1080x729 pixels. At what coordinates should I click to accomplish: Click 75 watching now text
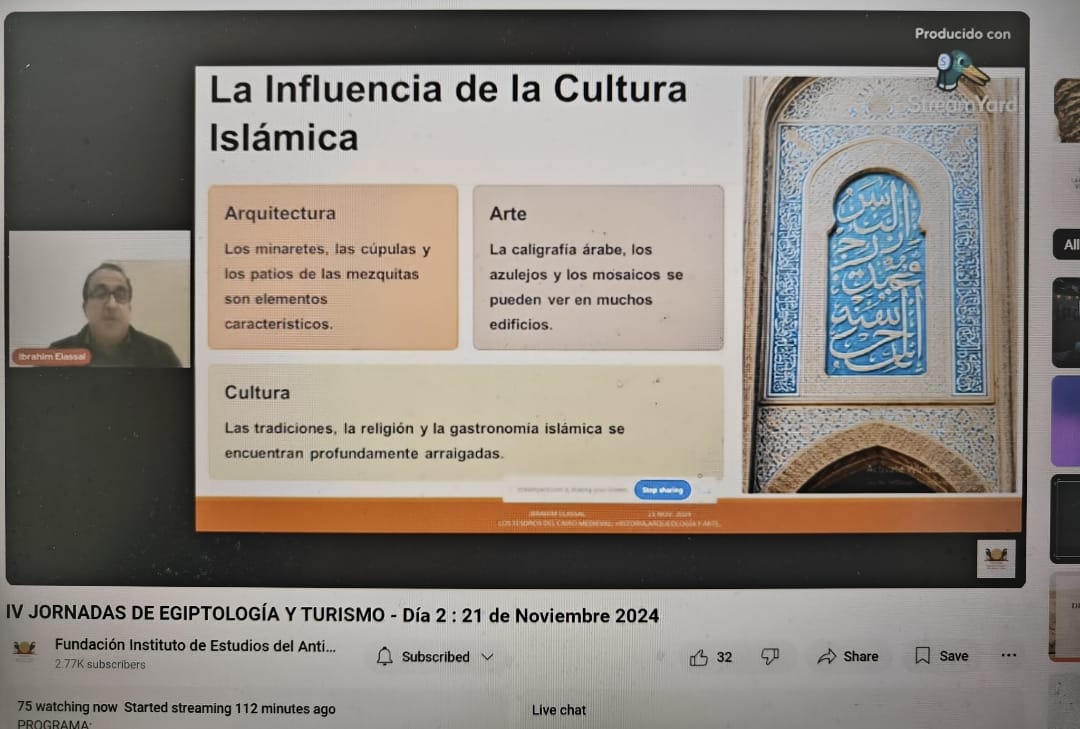coord(68,707)
